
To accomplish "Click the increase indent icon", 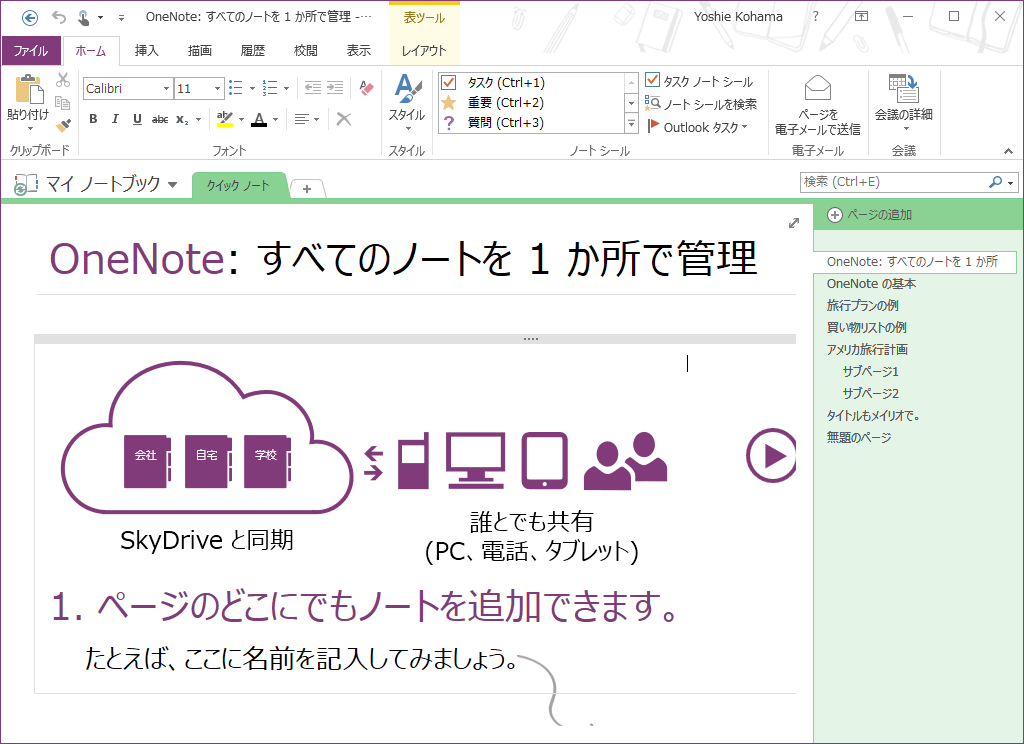I will coord(335,88).
